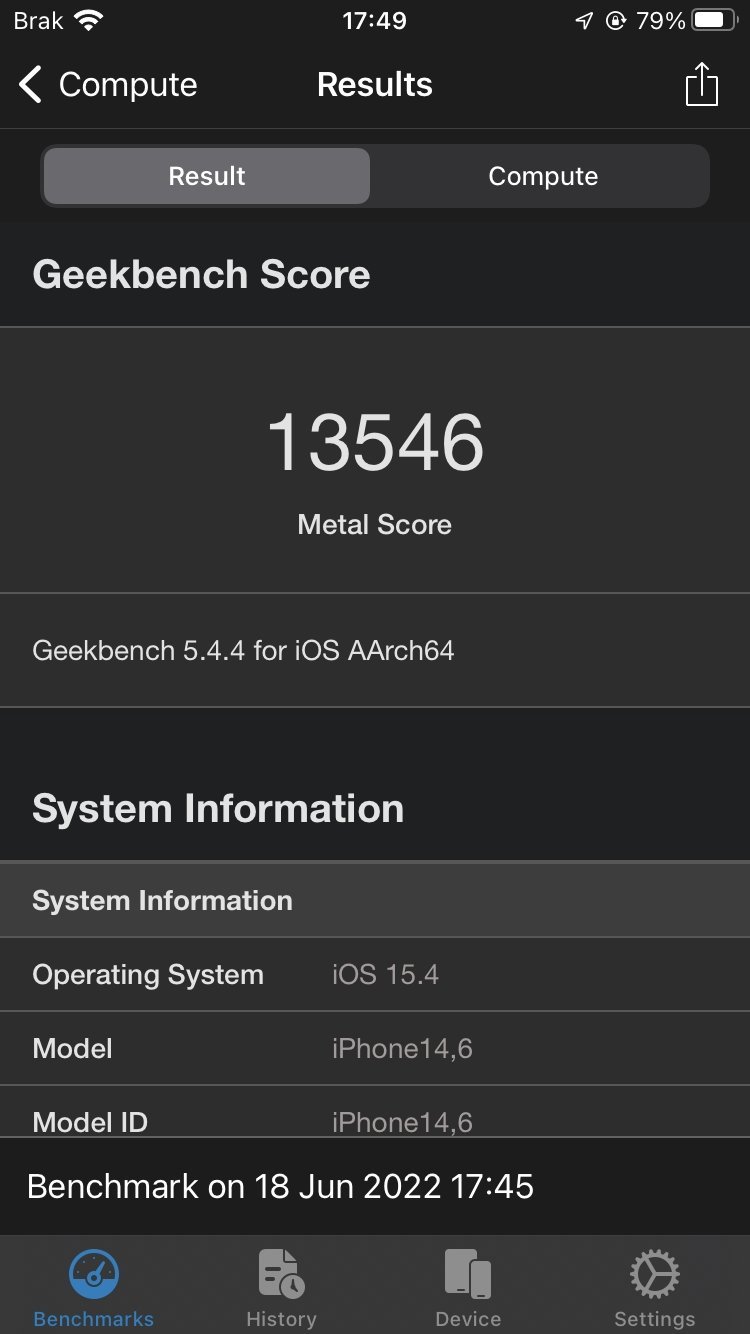The image size is (750, 1334).
Task: Tap the System Information table header
Action: 375,900
